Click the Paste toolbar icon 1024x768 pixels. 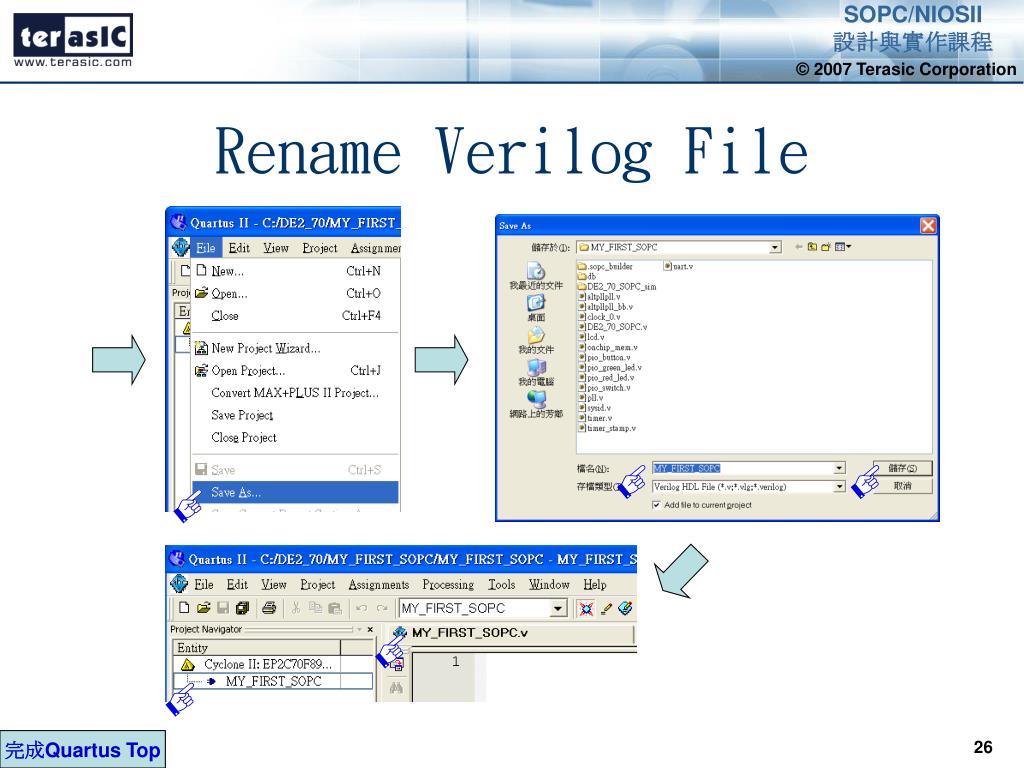[335, 608]
